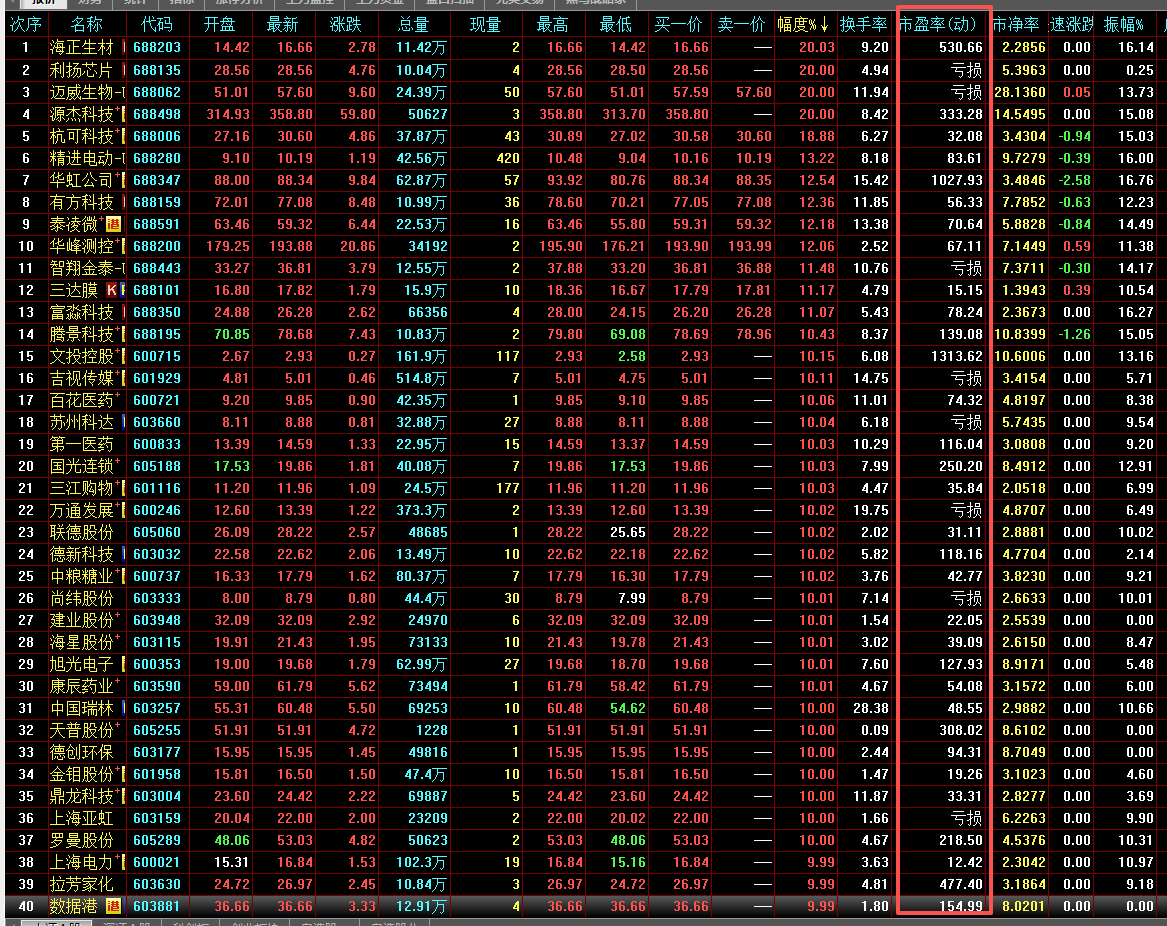This screenshot has width=1167, height=926.
Task: Select the 文投控股 stock name
Action: 82,357
